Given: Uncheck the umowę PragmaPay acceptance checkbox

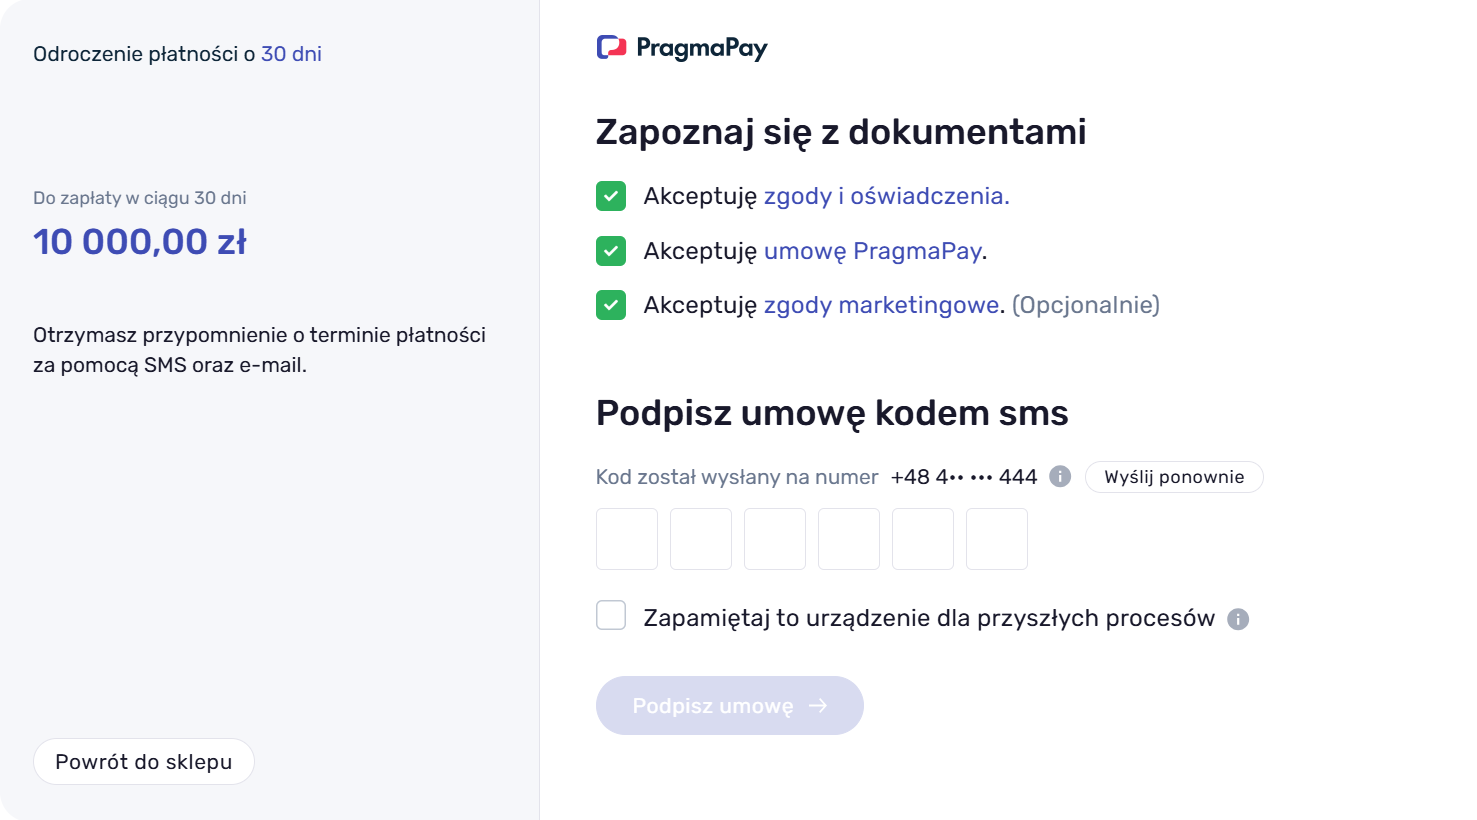Looking at the screenshot, I should coord(611,251).
